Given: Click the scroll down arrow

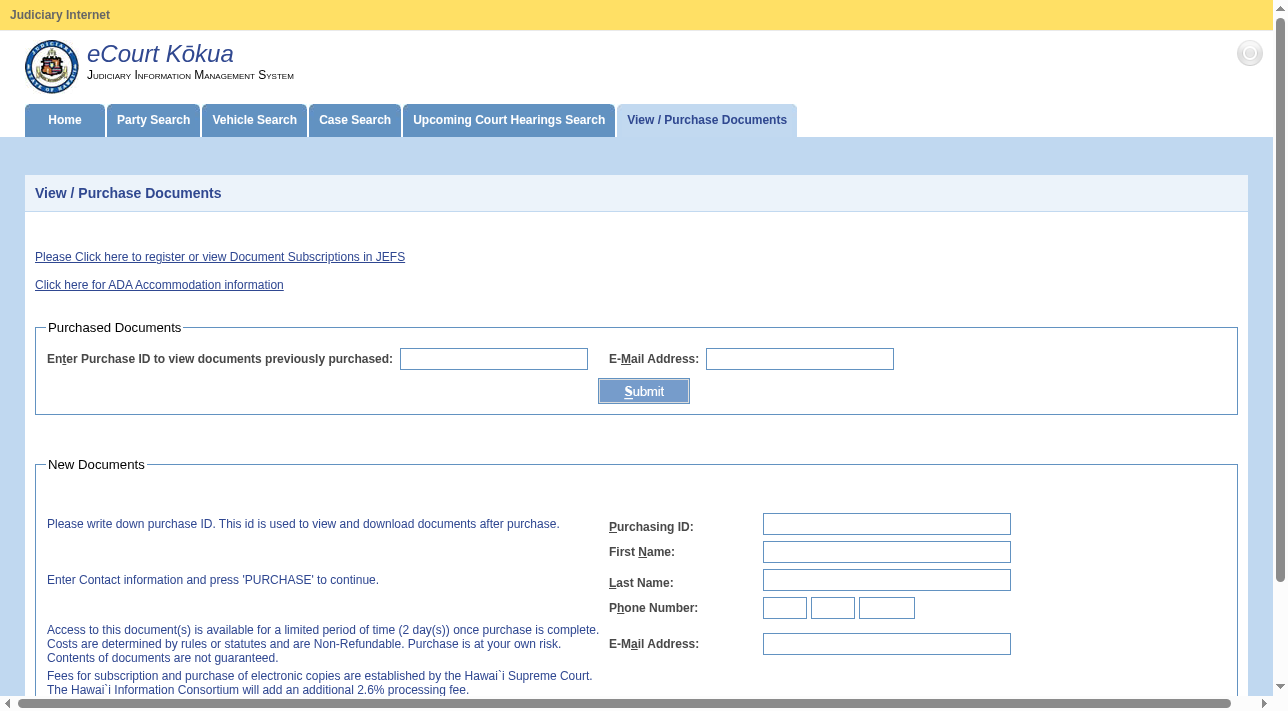Looking at the screenshot, I should [x=1280, y=688].
